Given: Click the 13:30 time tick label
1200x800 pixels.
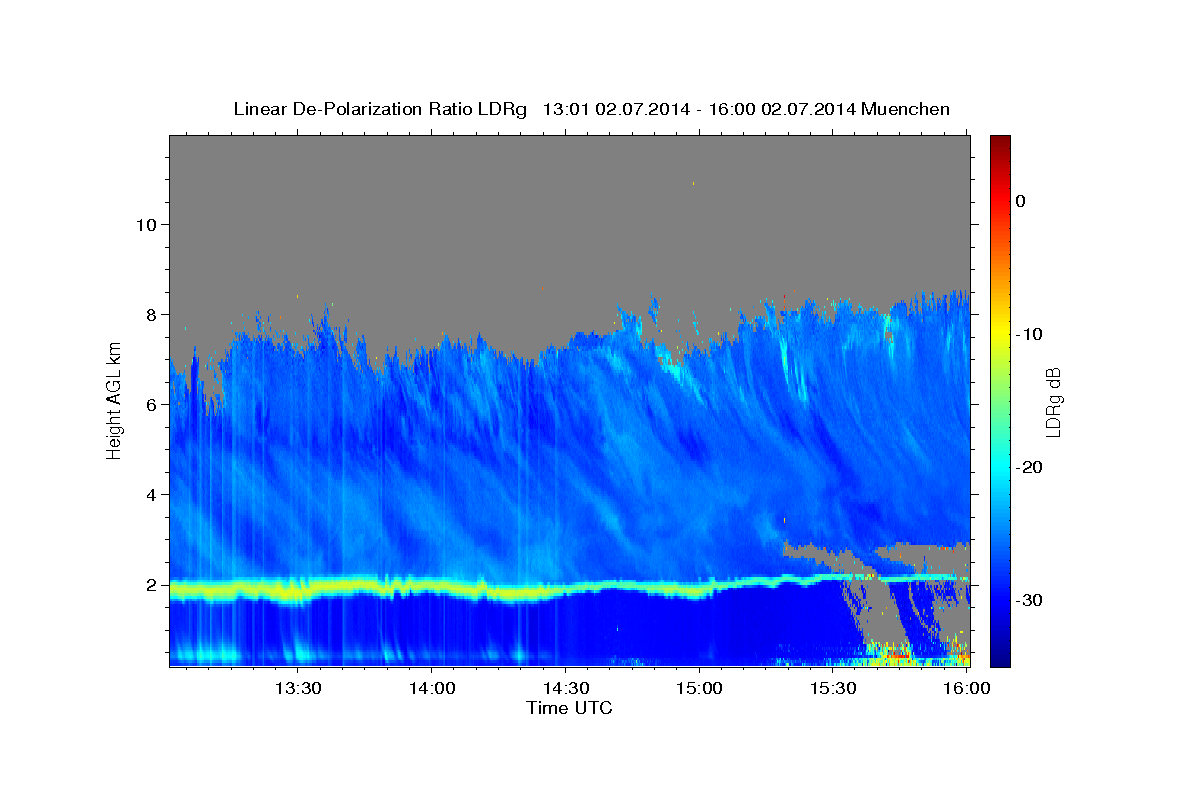Looking at the screenshot, I should click(298, 689).
